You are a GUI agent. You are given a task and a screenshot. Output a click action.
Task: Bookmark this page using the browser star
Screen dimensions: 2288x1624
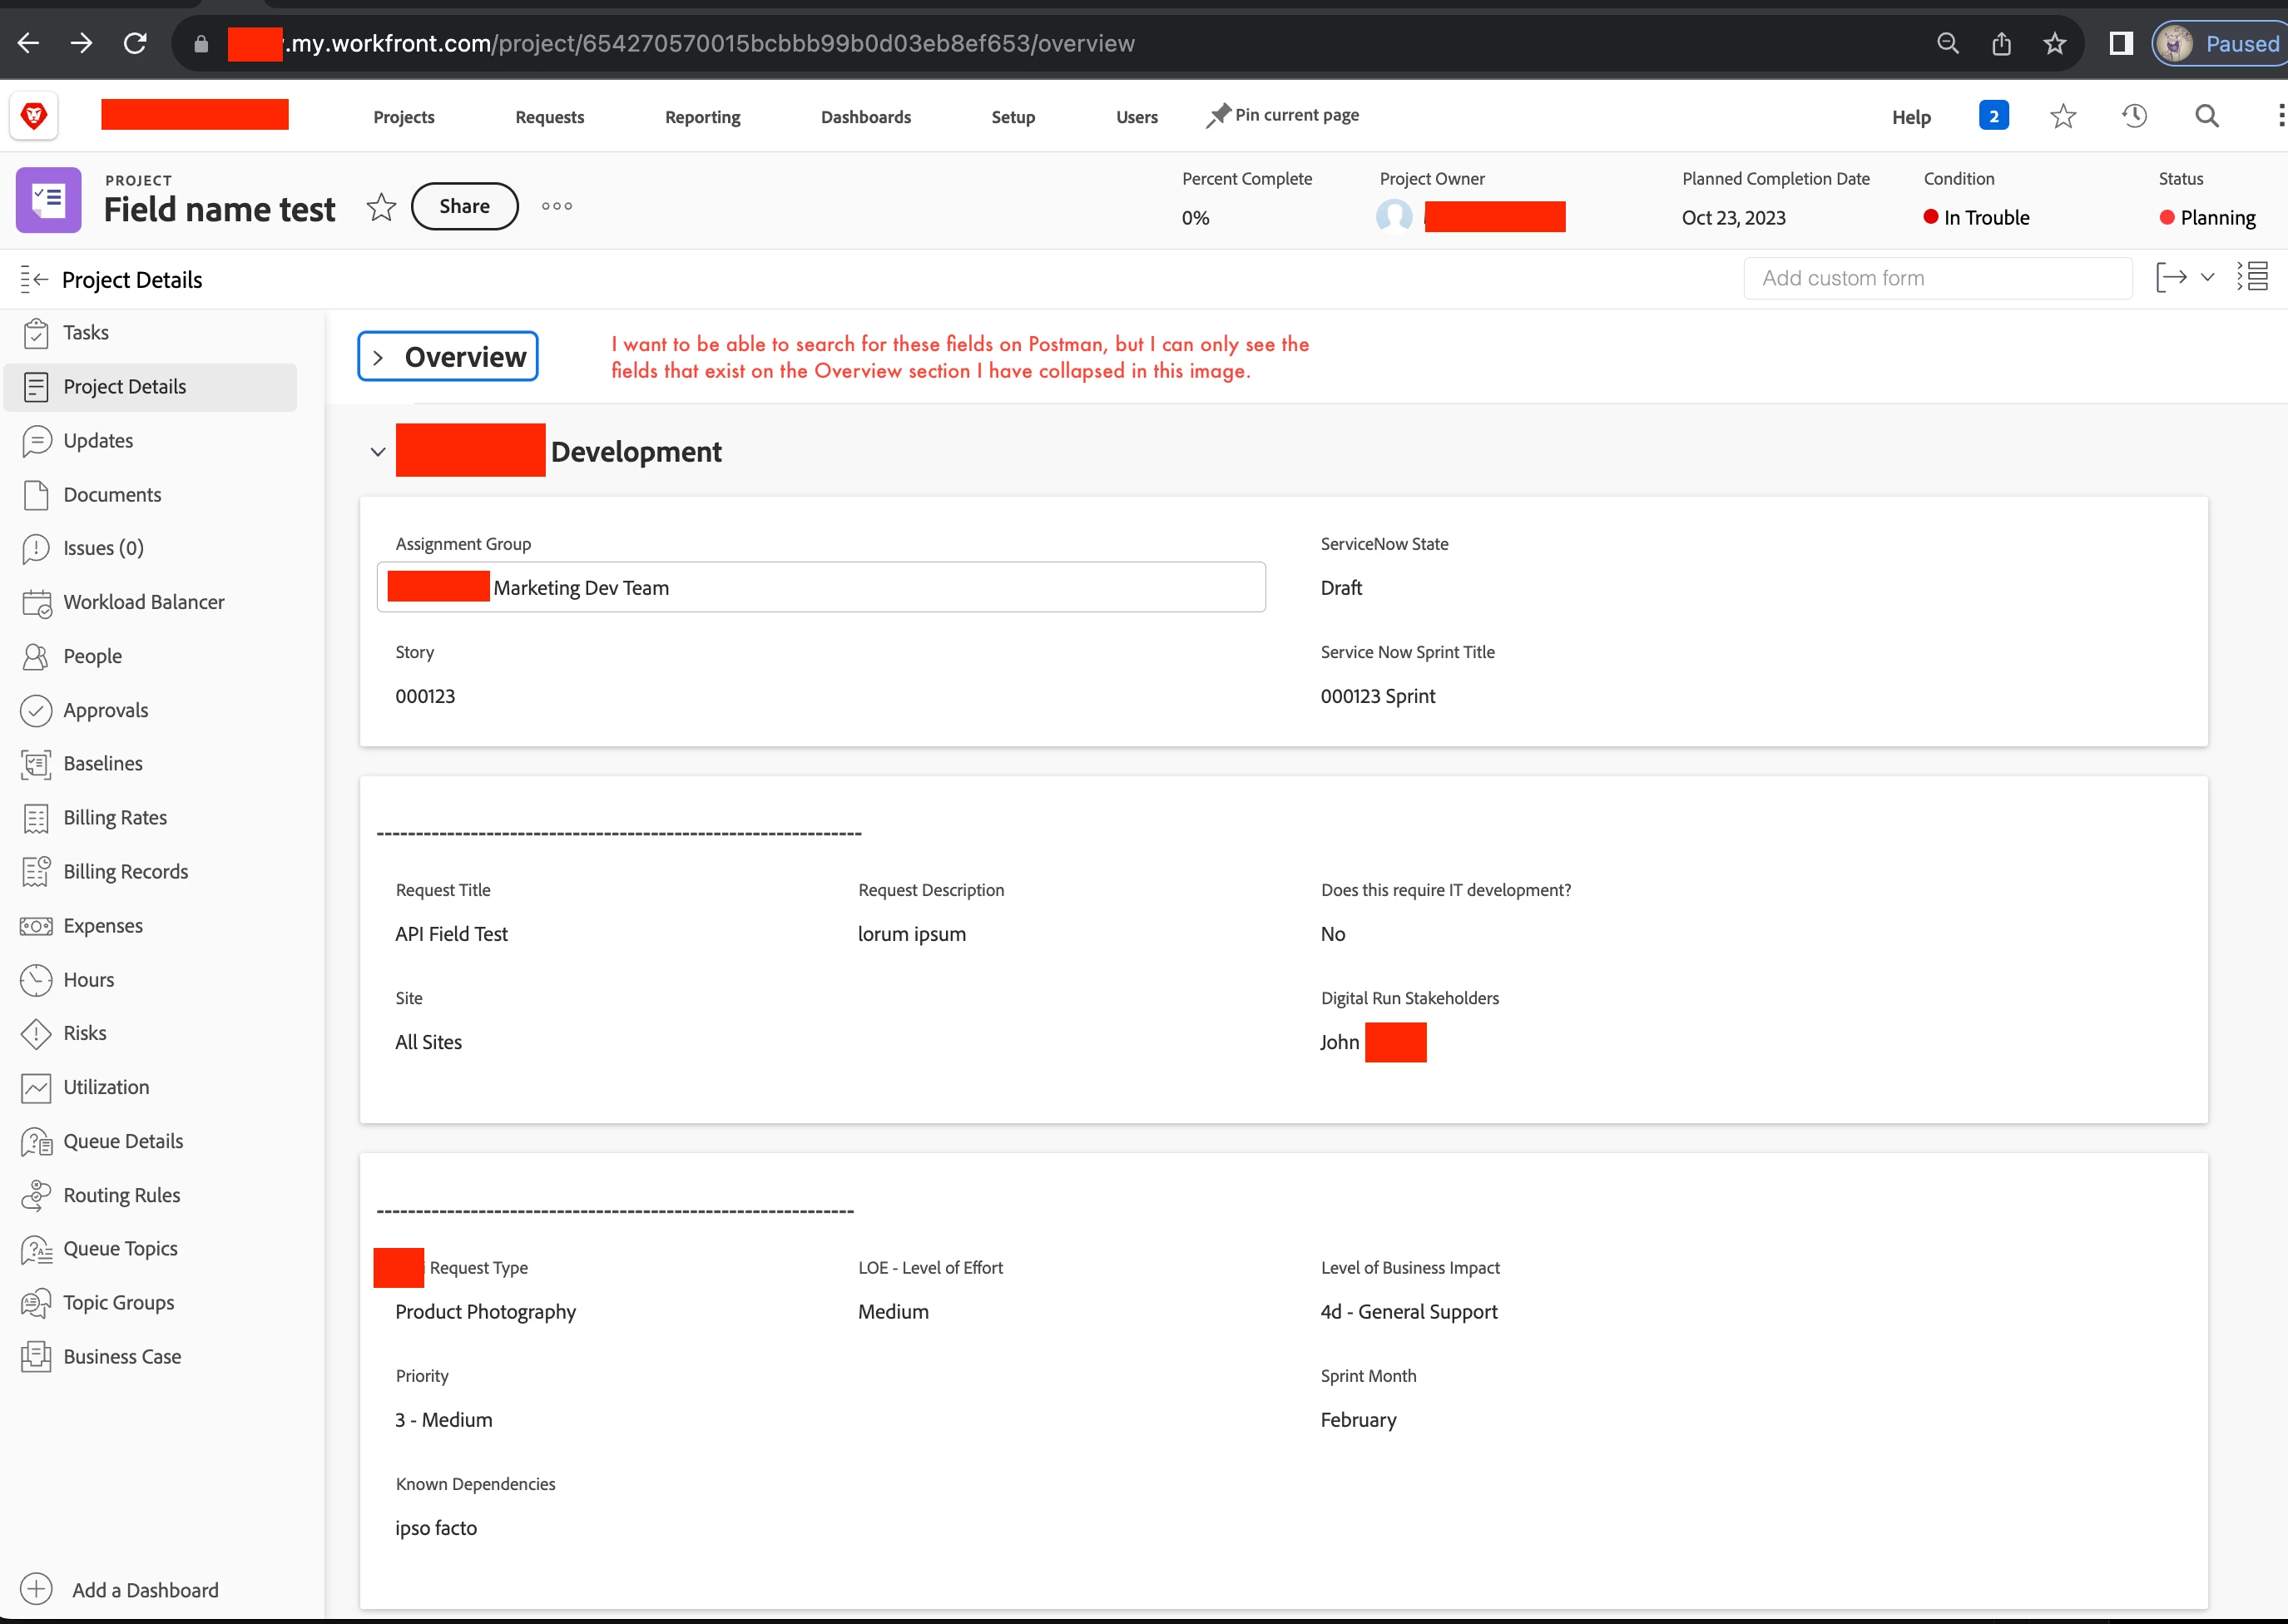click(2054, 44)
